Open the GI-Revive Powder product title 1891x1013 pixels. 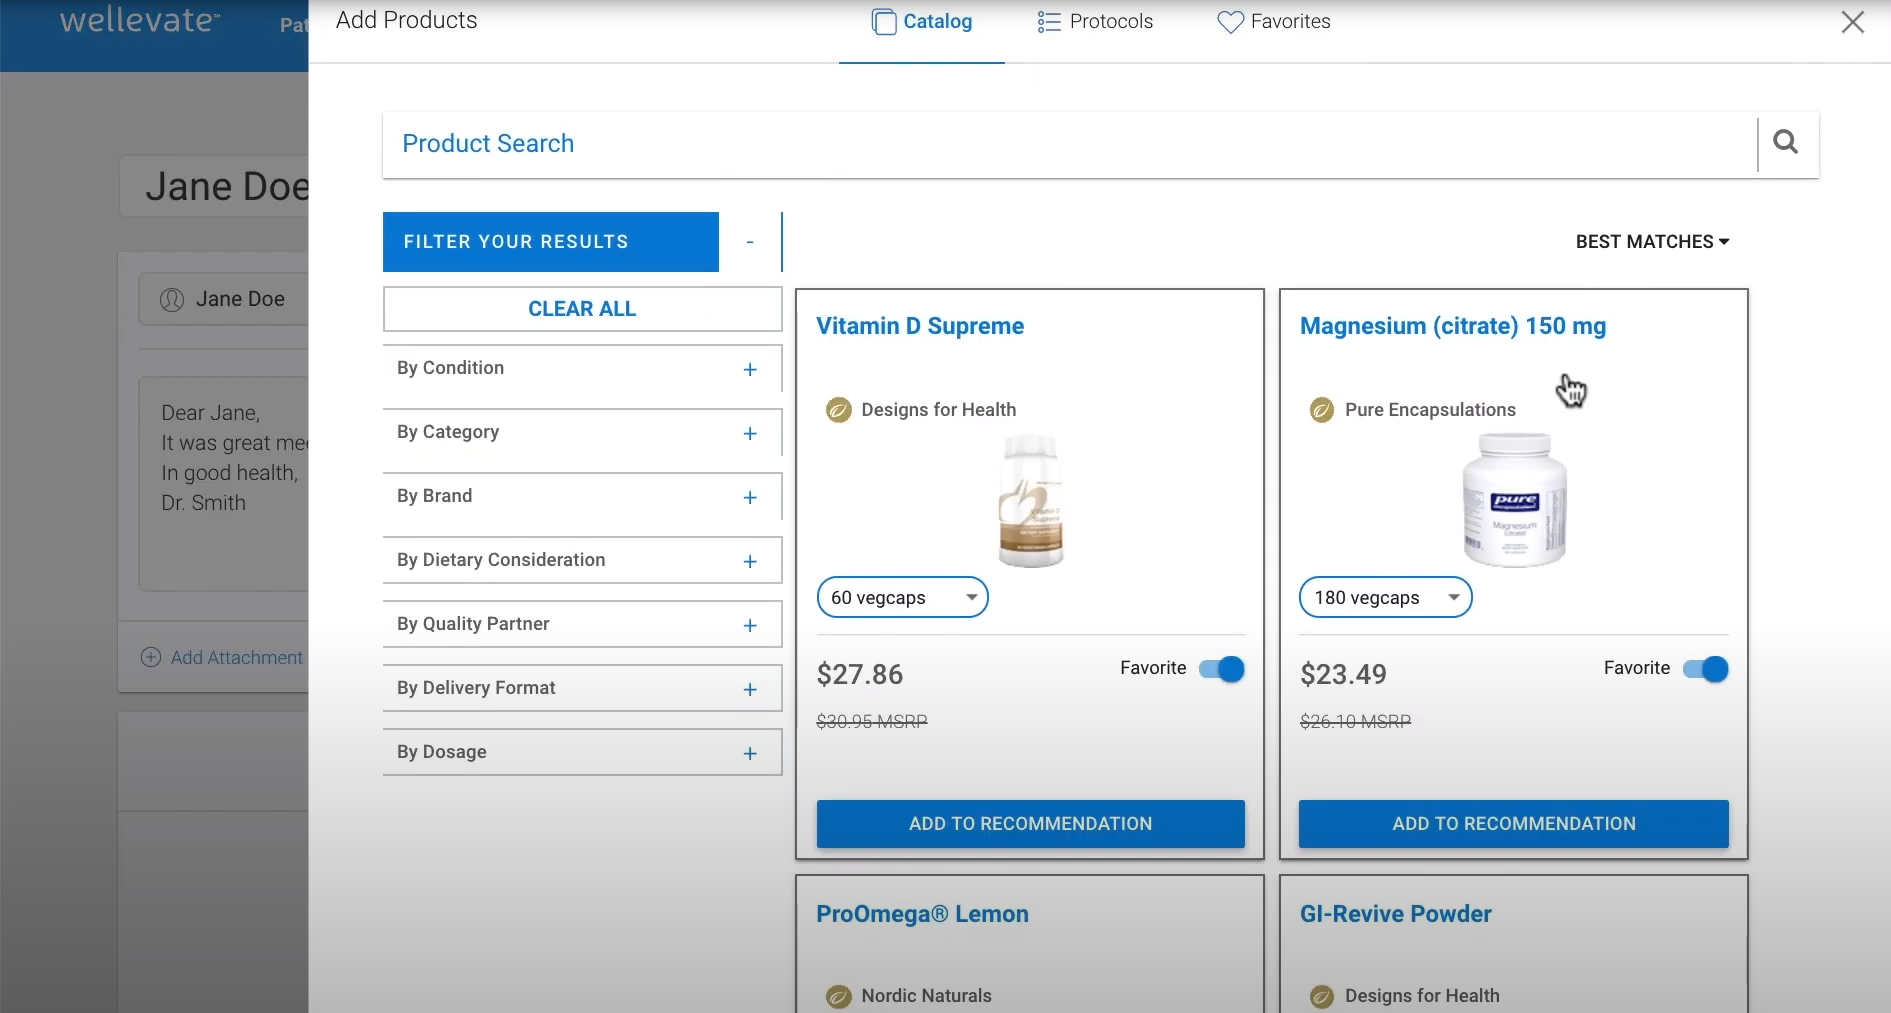coord(1395,914)
